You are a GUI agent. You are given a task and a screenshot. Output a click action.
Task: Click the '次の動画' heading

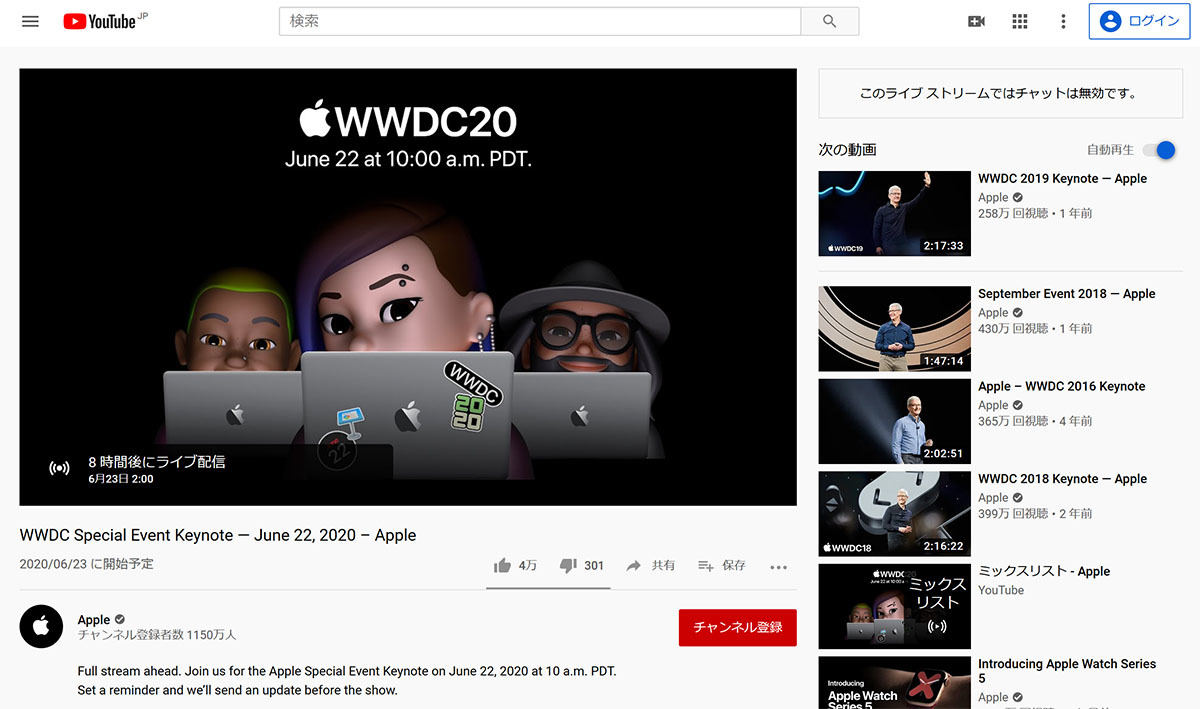847,150
